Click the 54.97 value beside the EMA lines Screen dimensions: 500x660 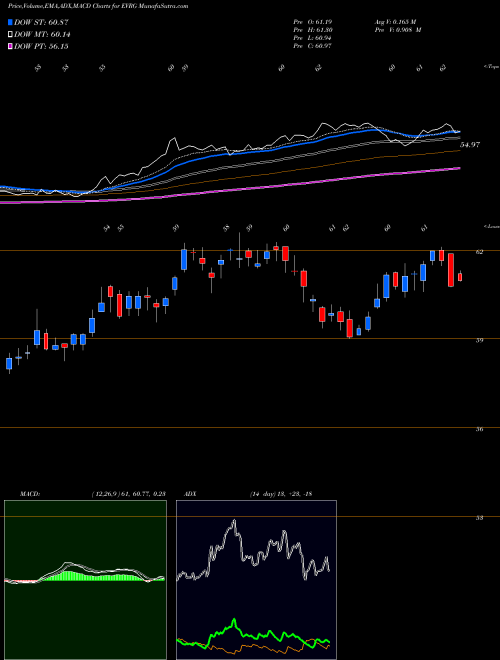click(470, 145)
